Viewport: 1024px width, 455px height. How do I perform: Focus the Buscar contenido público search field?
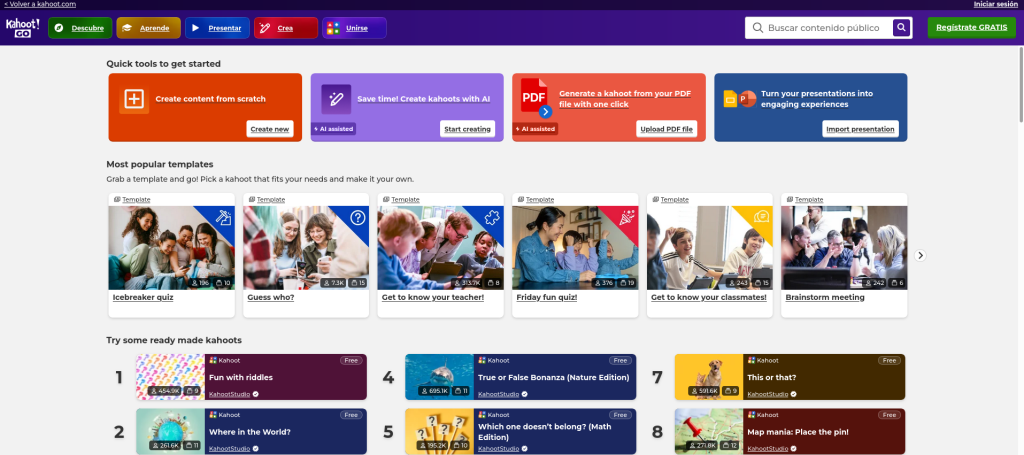823,28
